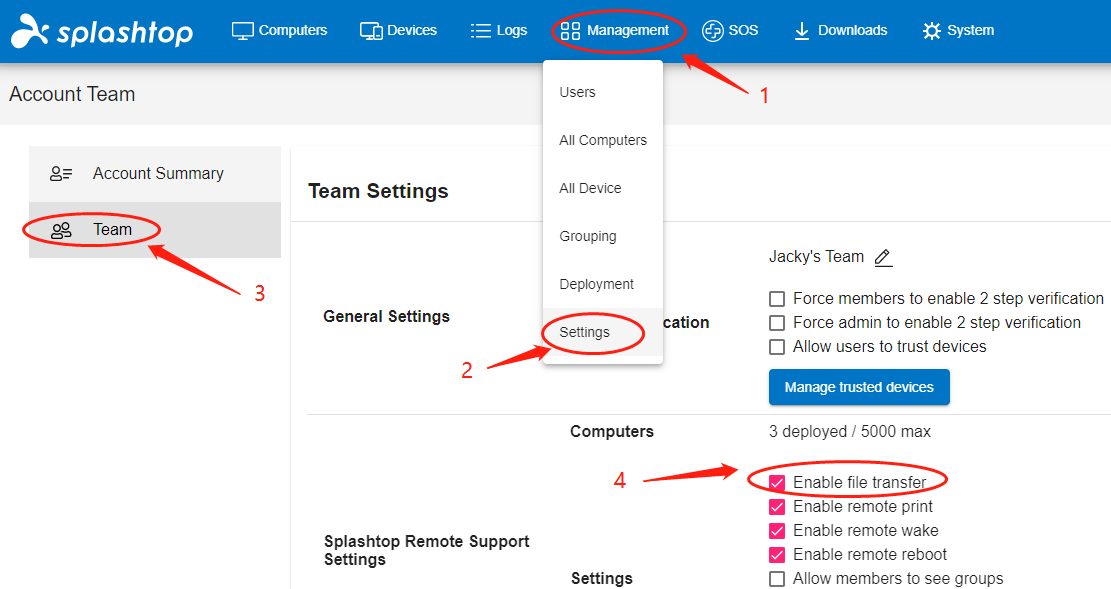The height and width of the screenshot is (589, 1111).
Task: Enable Force members 2 step verification checkbox
Action: coord(777,299)
